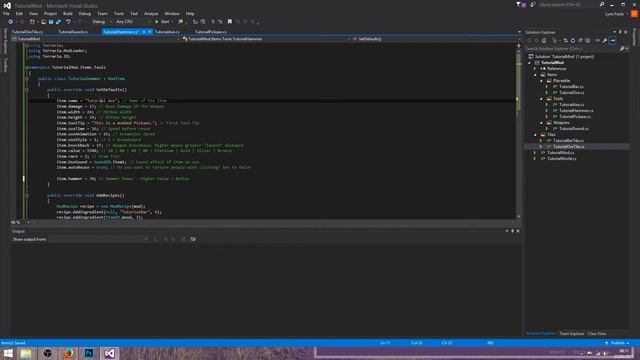Select TutorialSword.cs in Solution Explorer

tap(573, 129)
